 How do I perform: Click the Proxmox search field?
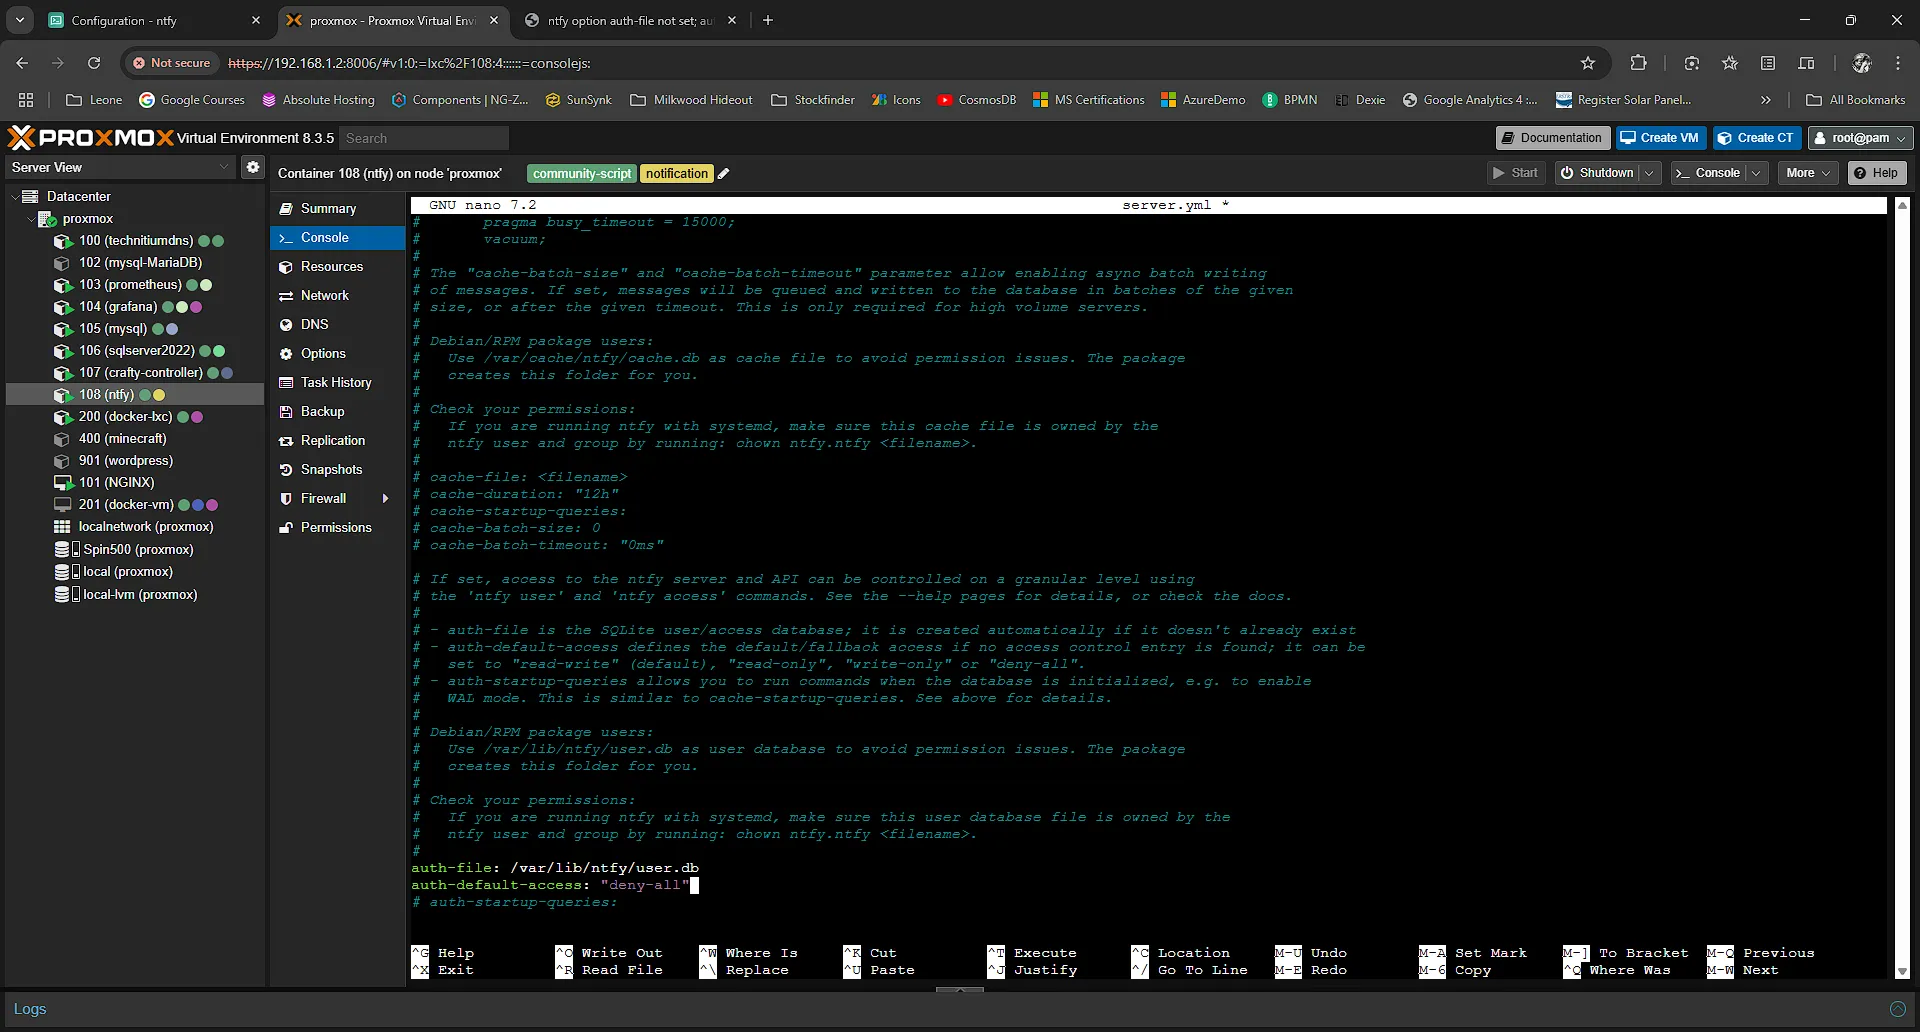click(424, 138)
